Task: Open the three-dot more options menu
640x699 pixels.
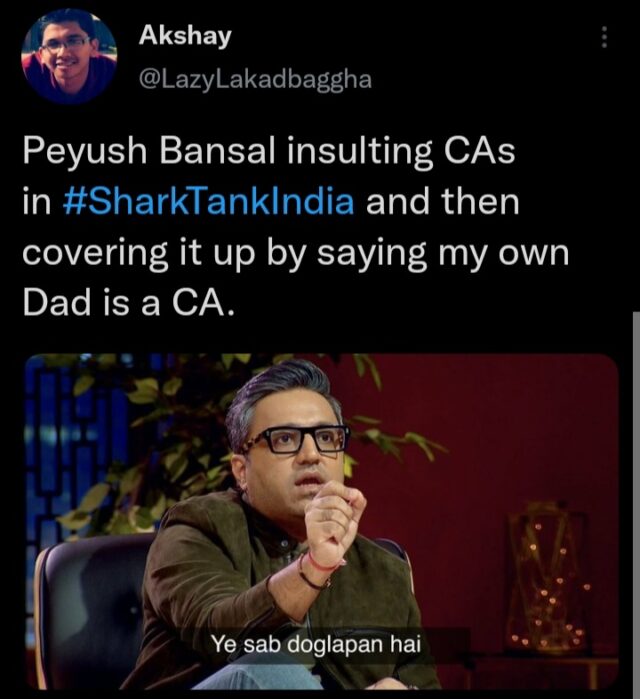Action: click(x=604, y=37)
